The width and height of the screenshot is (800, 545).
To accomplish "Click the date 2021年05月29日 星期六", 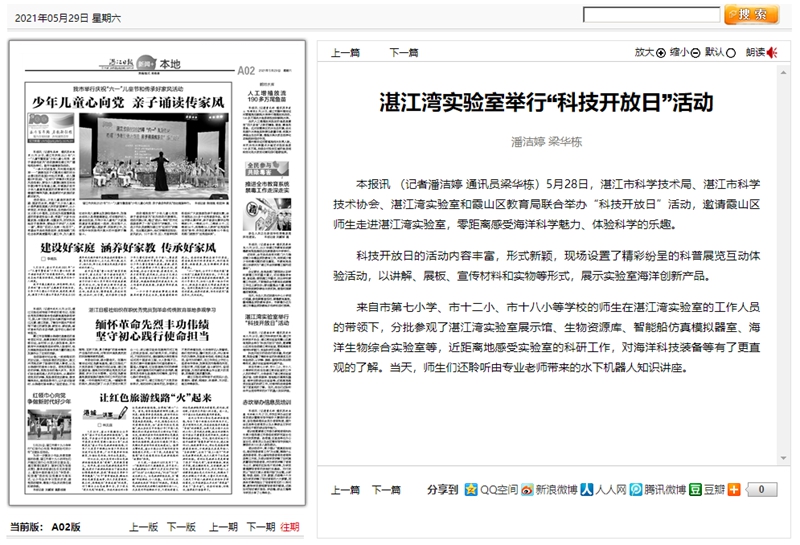I will pos(68,18).
